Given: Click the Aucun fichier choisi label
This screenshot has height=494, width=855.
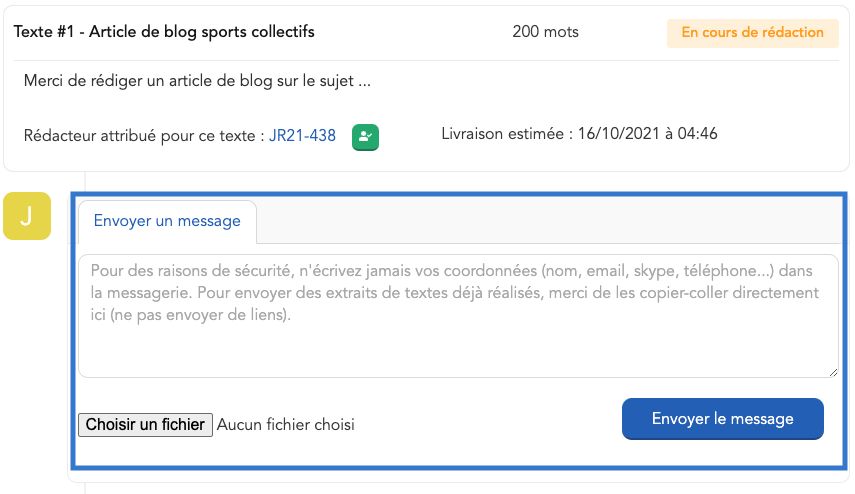Looking at the screenshot, I should pos(286,425).
